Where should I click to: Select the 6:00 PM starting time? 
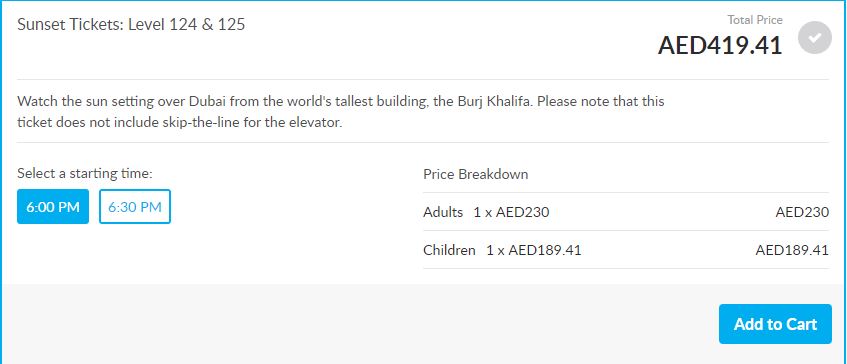(53, 206)
